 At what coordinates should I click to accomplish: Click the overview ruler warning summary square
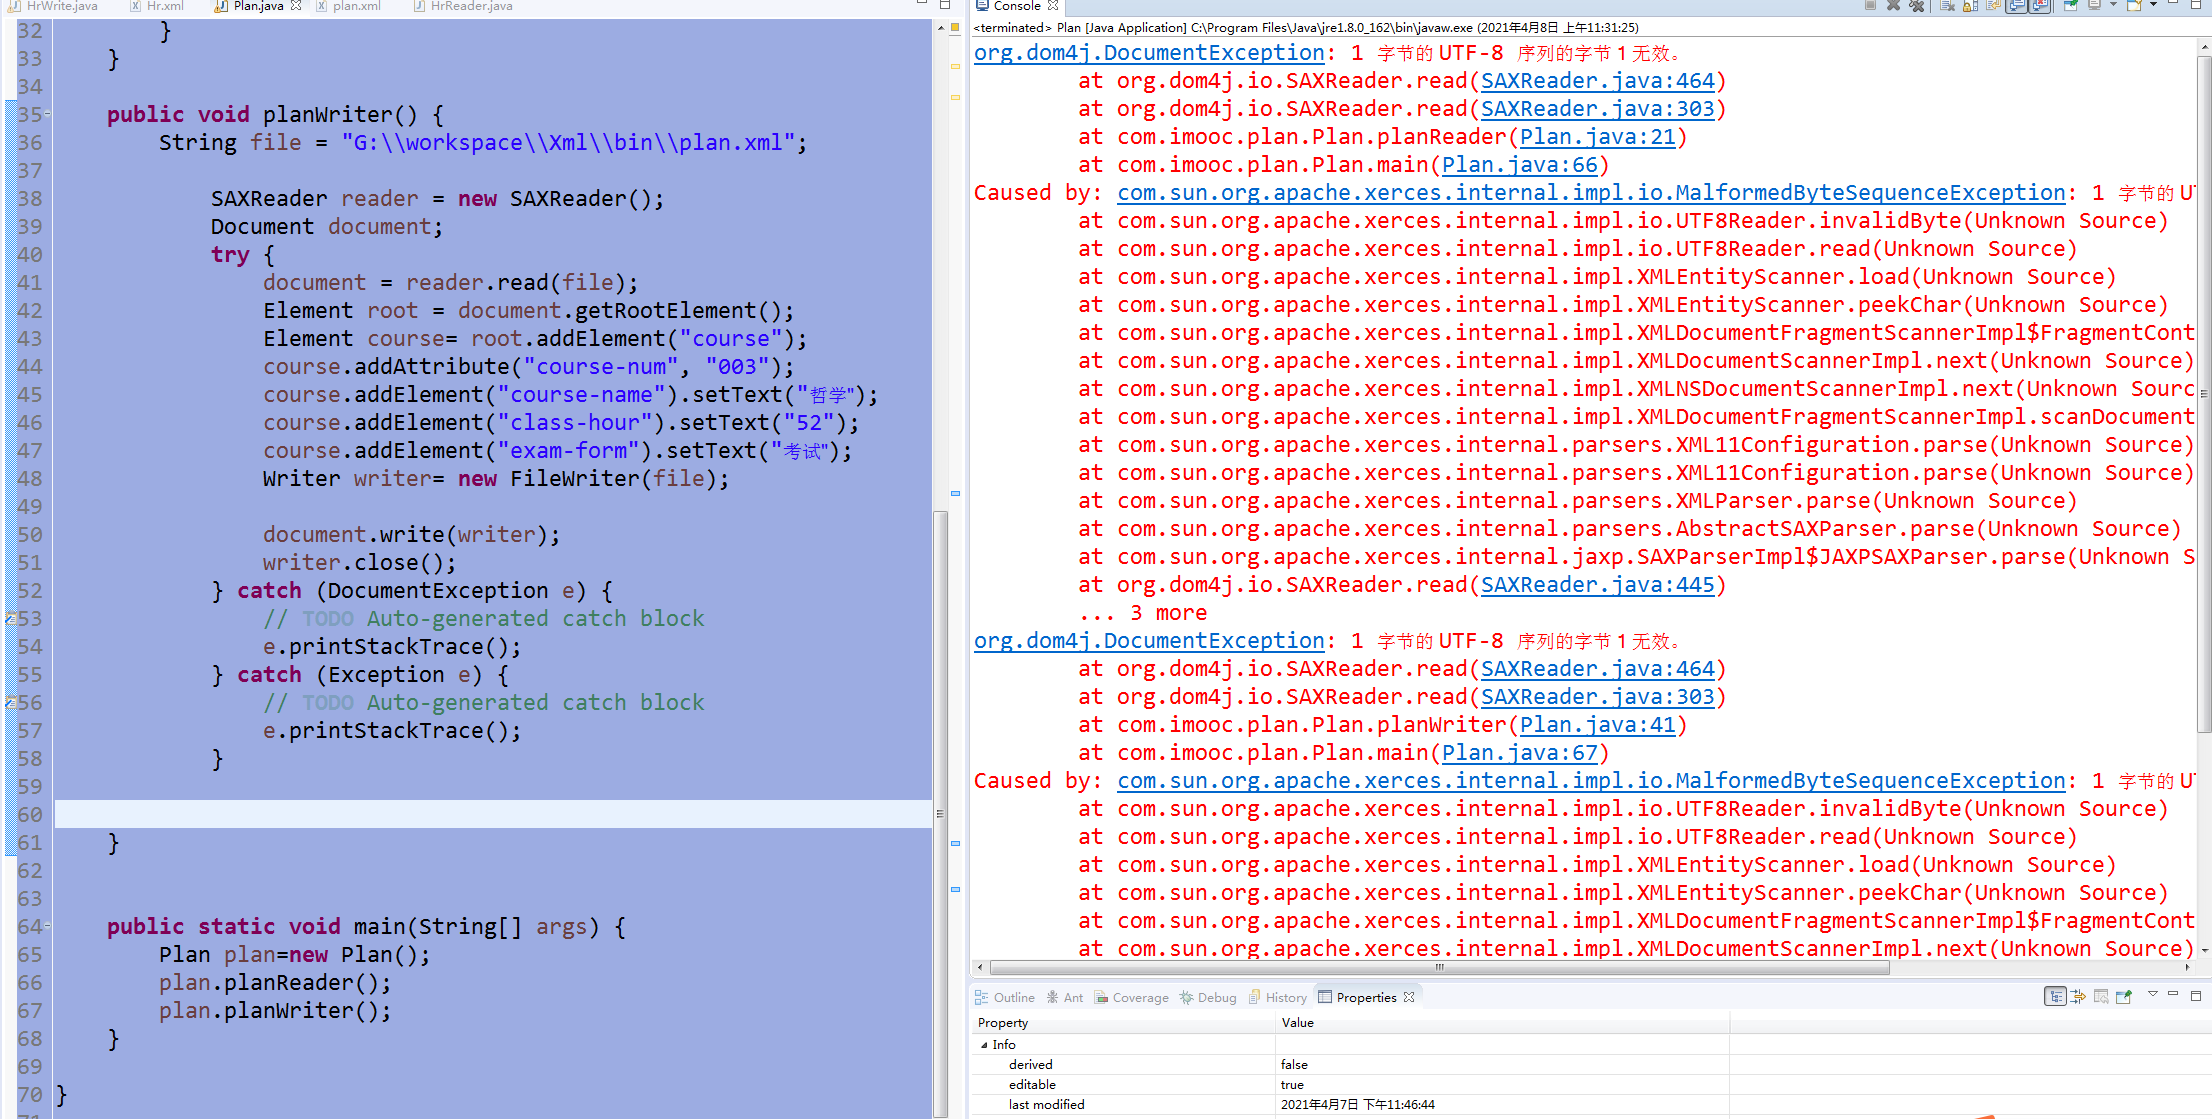(x=955, y=27)
